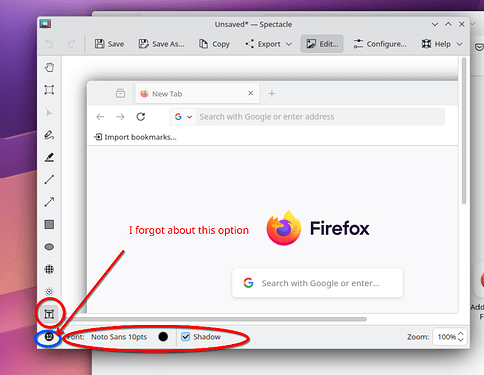Image resolution: width=484 pixels, height=375 pixels.
Task: Select the arrow tool
Action: pos(49,202)
